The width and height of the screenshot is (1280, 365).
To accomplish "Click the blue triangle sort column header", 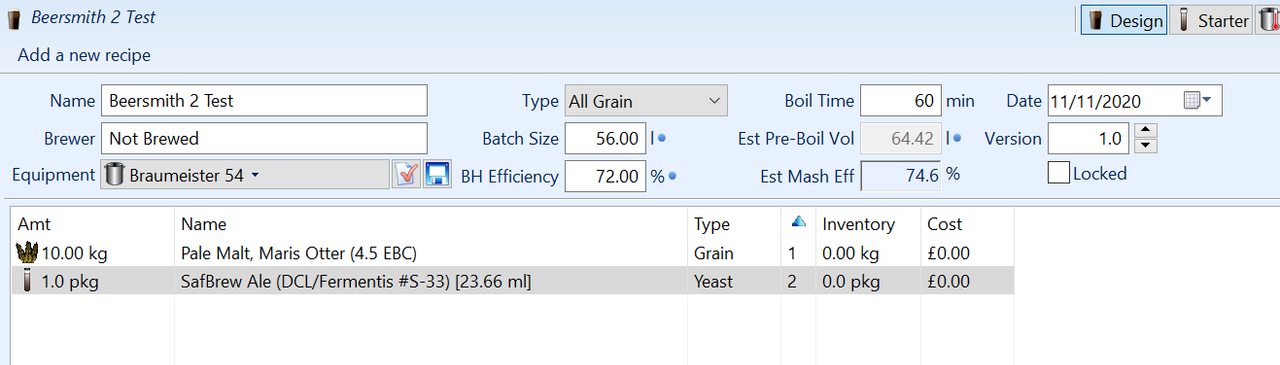I will (x=798, y=222).
